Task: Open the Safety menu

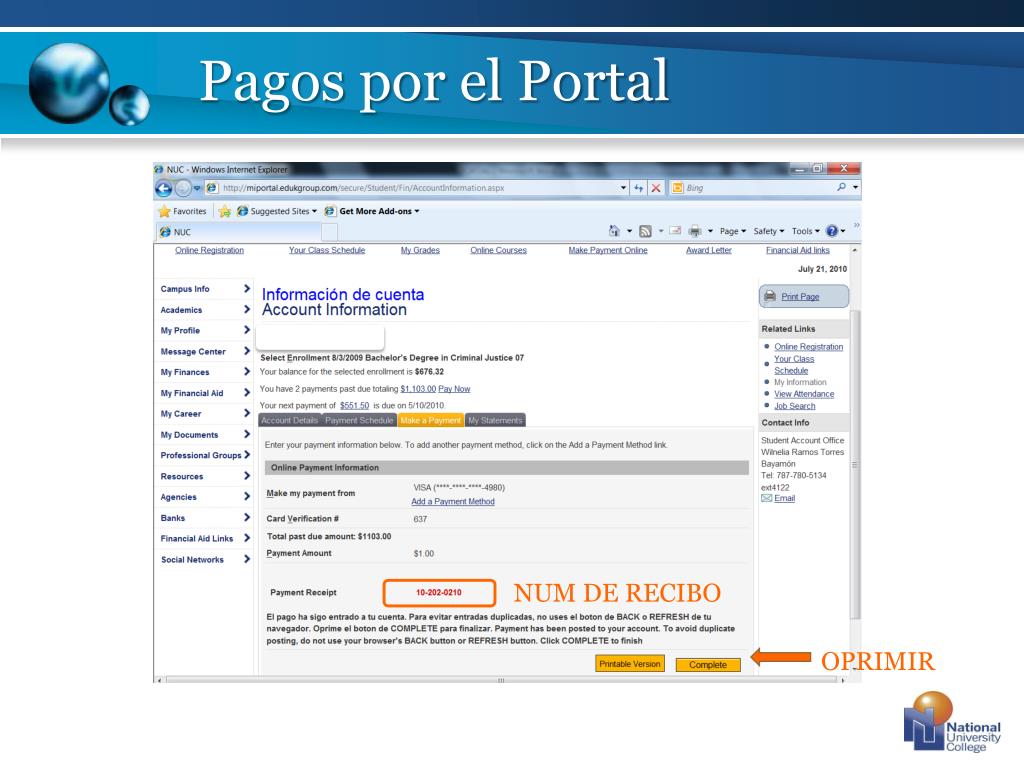Action: point(769,231)
